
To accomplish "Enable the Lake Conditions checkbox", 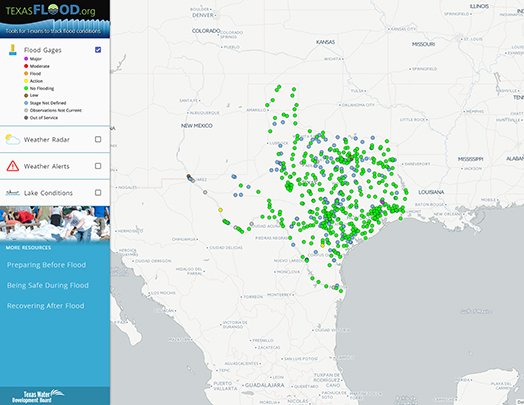I will click(98, 193).
